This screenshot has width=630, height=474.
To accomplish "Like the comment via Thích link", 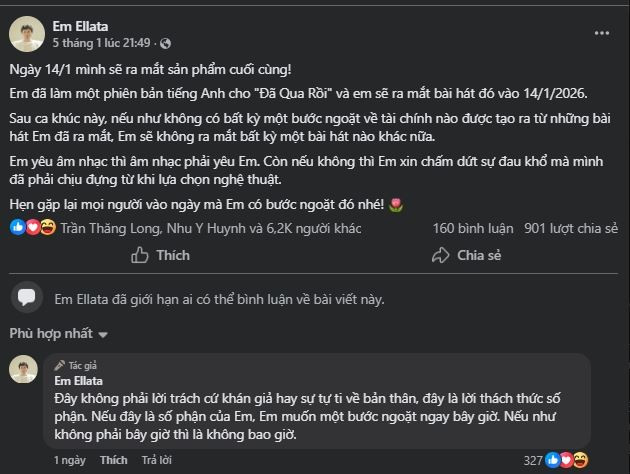I will [x=113, y=460].
